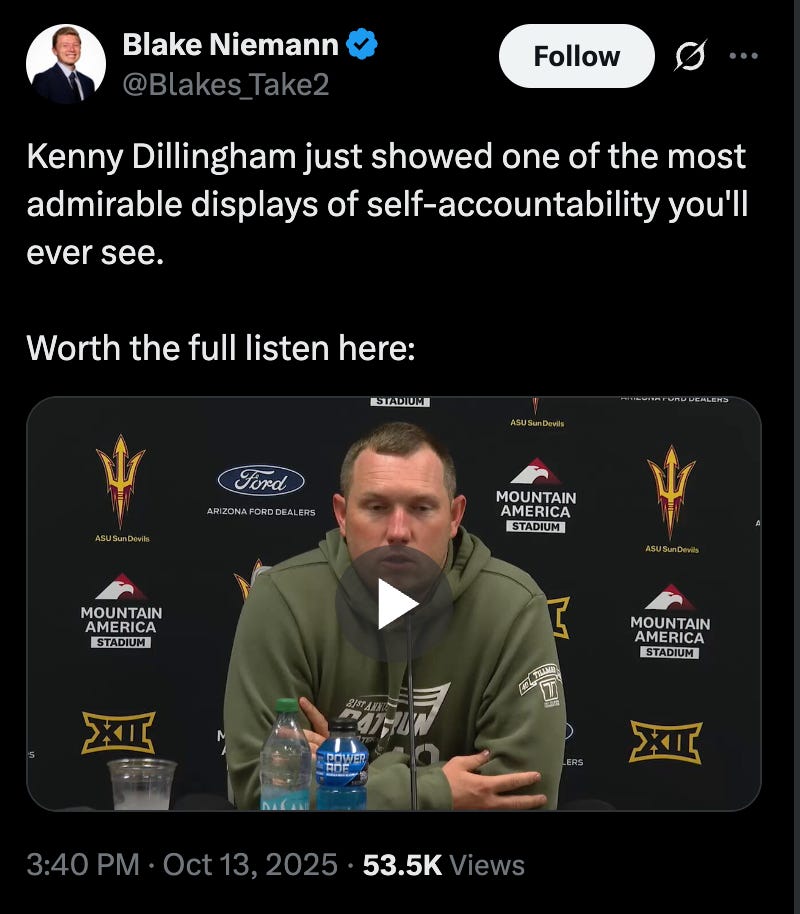This screenshot has height=914, width=800.
Task: Click the 3:40 PM timestamp
Action: click(83, 864)
